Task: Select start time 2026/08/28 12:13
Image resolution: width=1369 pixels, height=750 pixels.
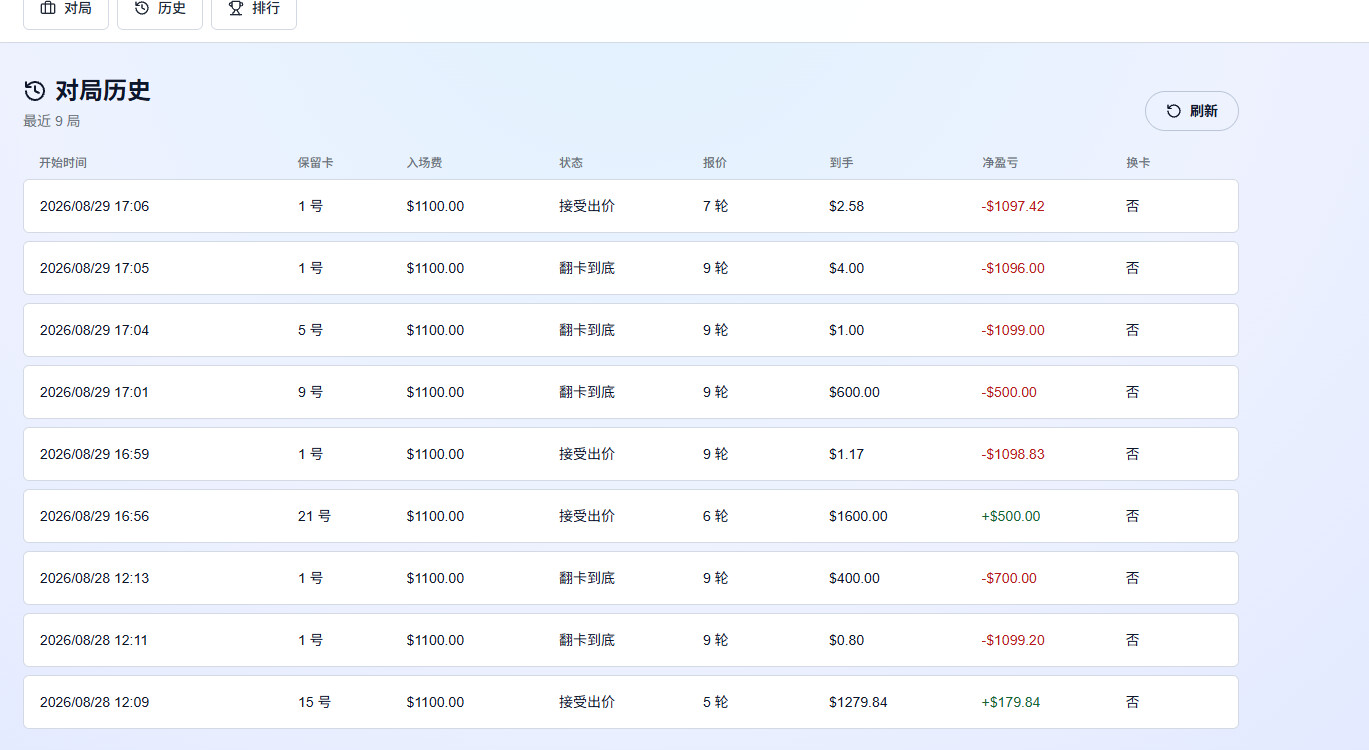Action: pos(94,578)
